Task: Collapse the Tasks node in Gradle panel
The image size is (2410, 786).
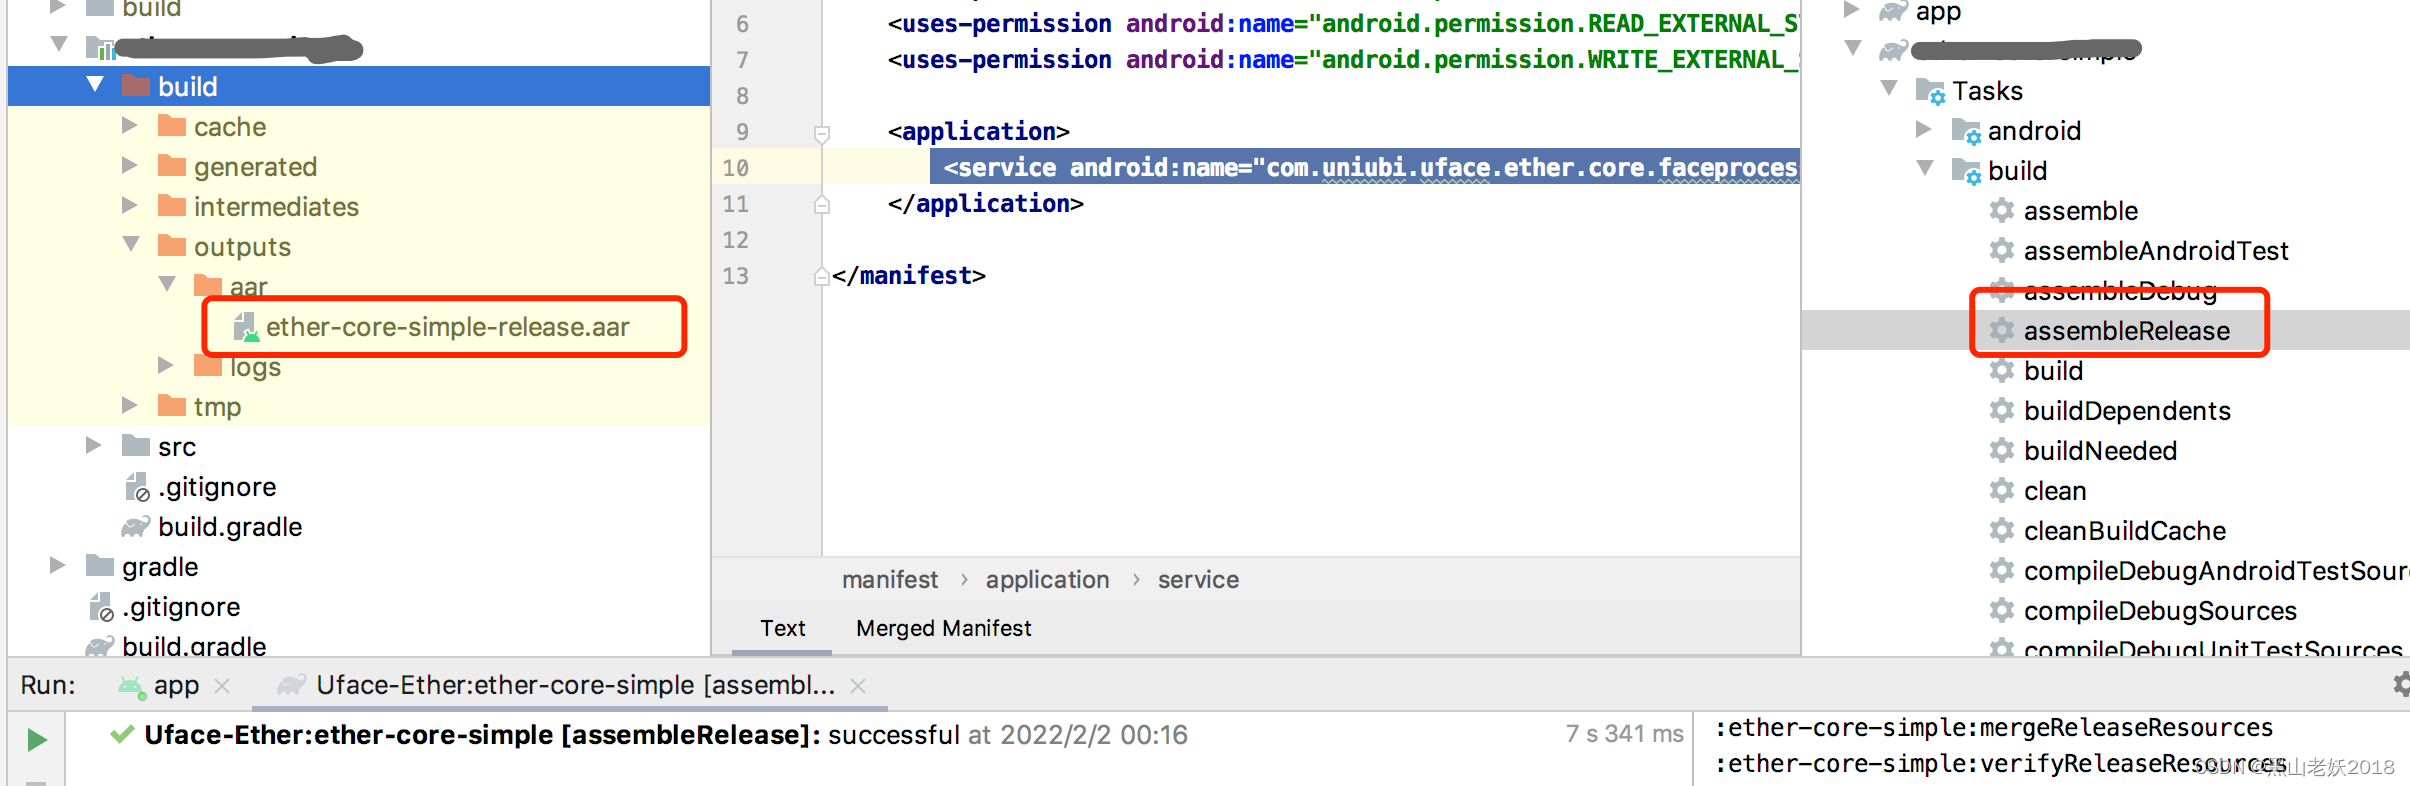Action: pos(1889,88)
